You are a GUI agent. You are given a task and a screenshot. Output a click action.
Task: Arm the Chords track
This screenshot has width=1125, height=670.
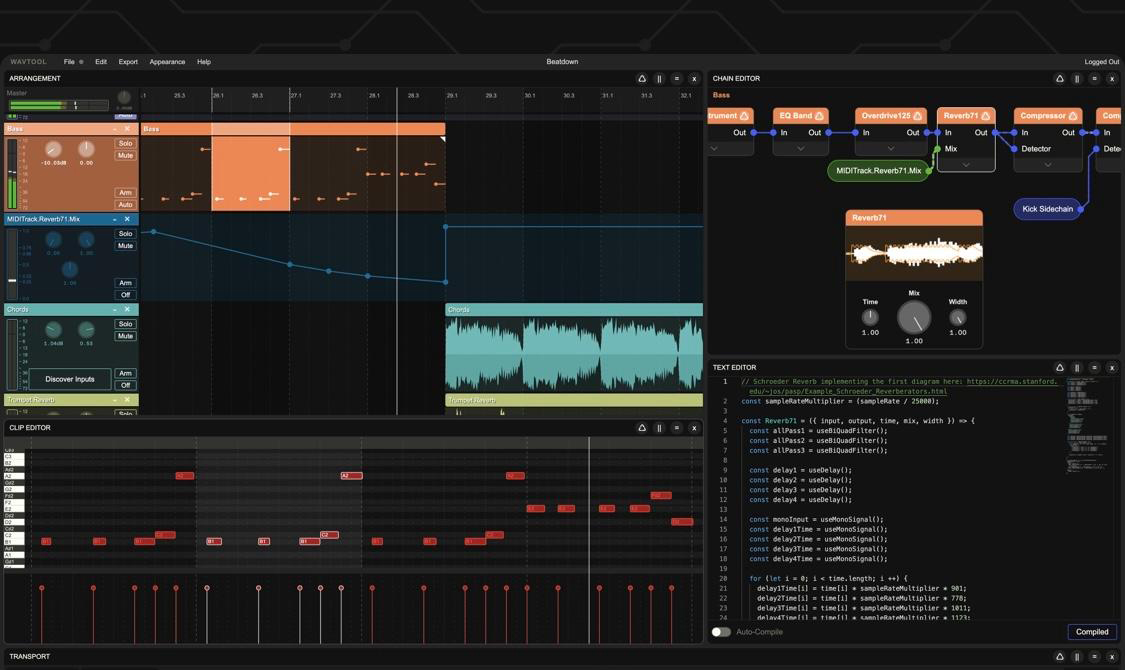[126, 373]
